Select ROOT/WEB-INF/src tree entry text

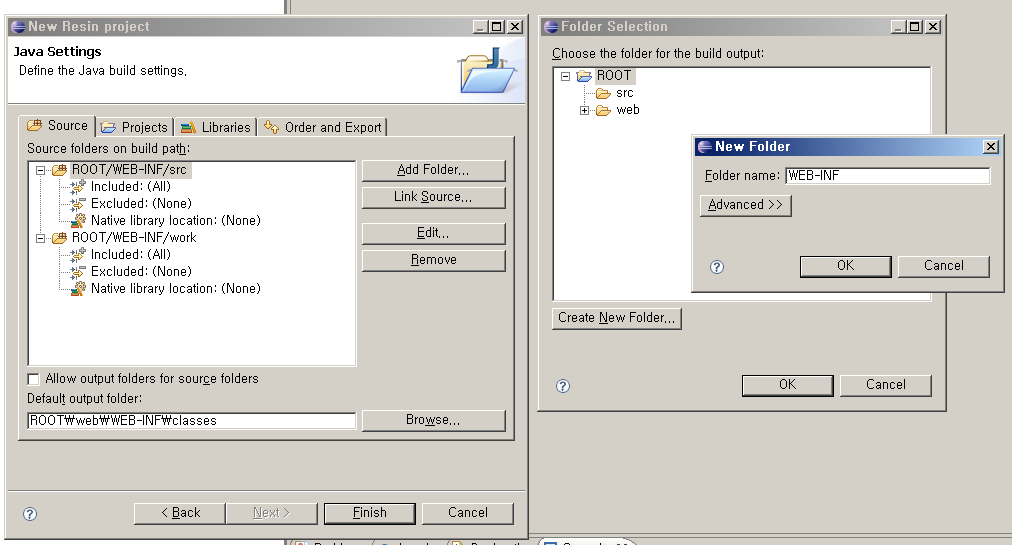click(129, 170)
